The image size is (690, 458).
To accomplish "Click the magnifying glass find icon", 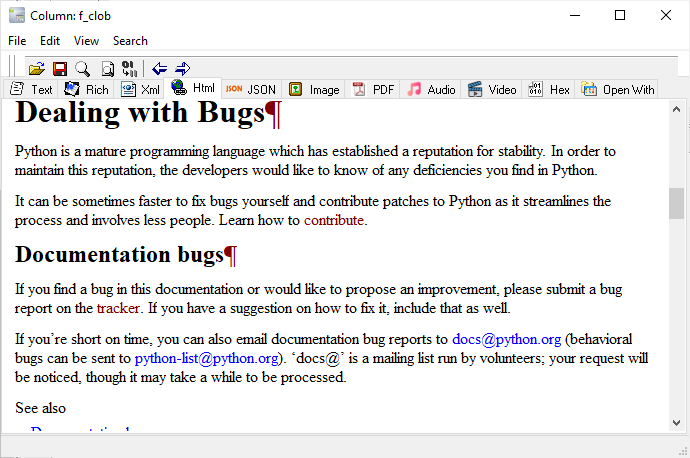I will pos(82,69).
